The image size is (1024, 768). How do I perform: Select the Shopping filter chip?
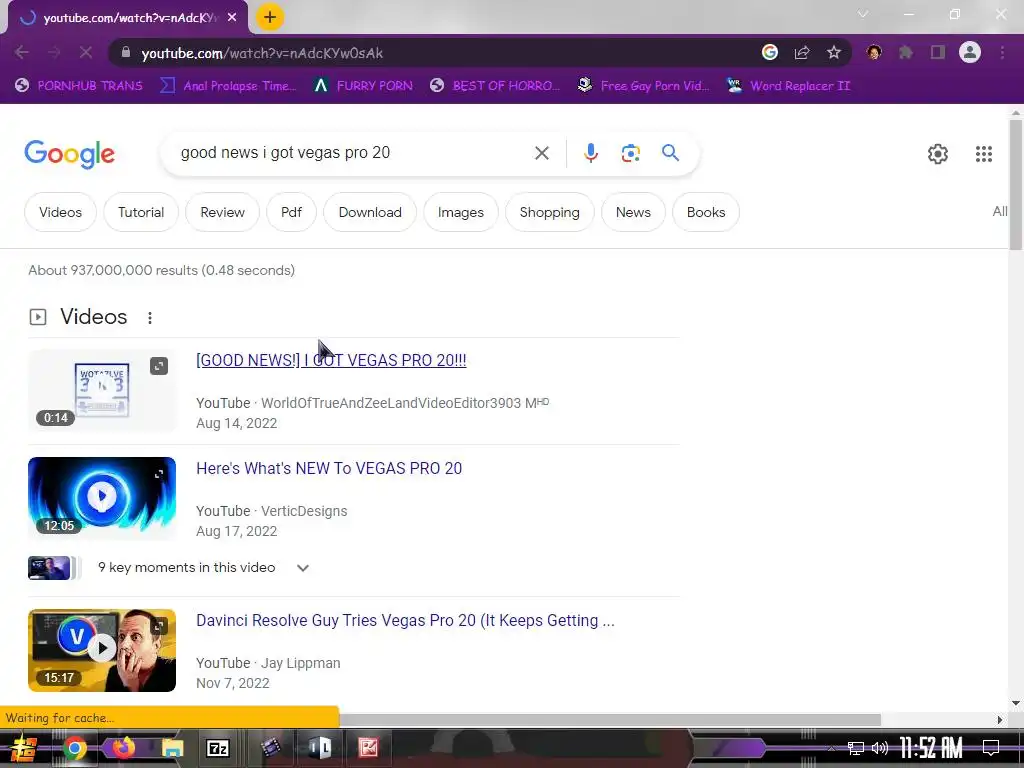click(549, 212)
